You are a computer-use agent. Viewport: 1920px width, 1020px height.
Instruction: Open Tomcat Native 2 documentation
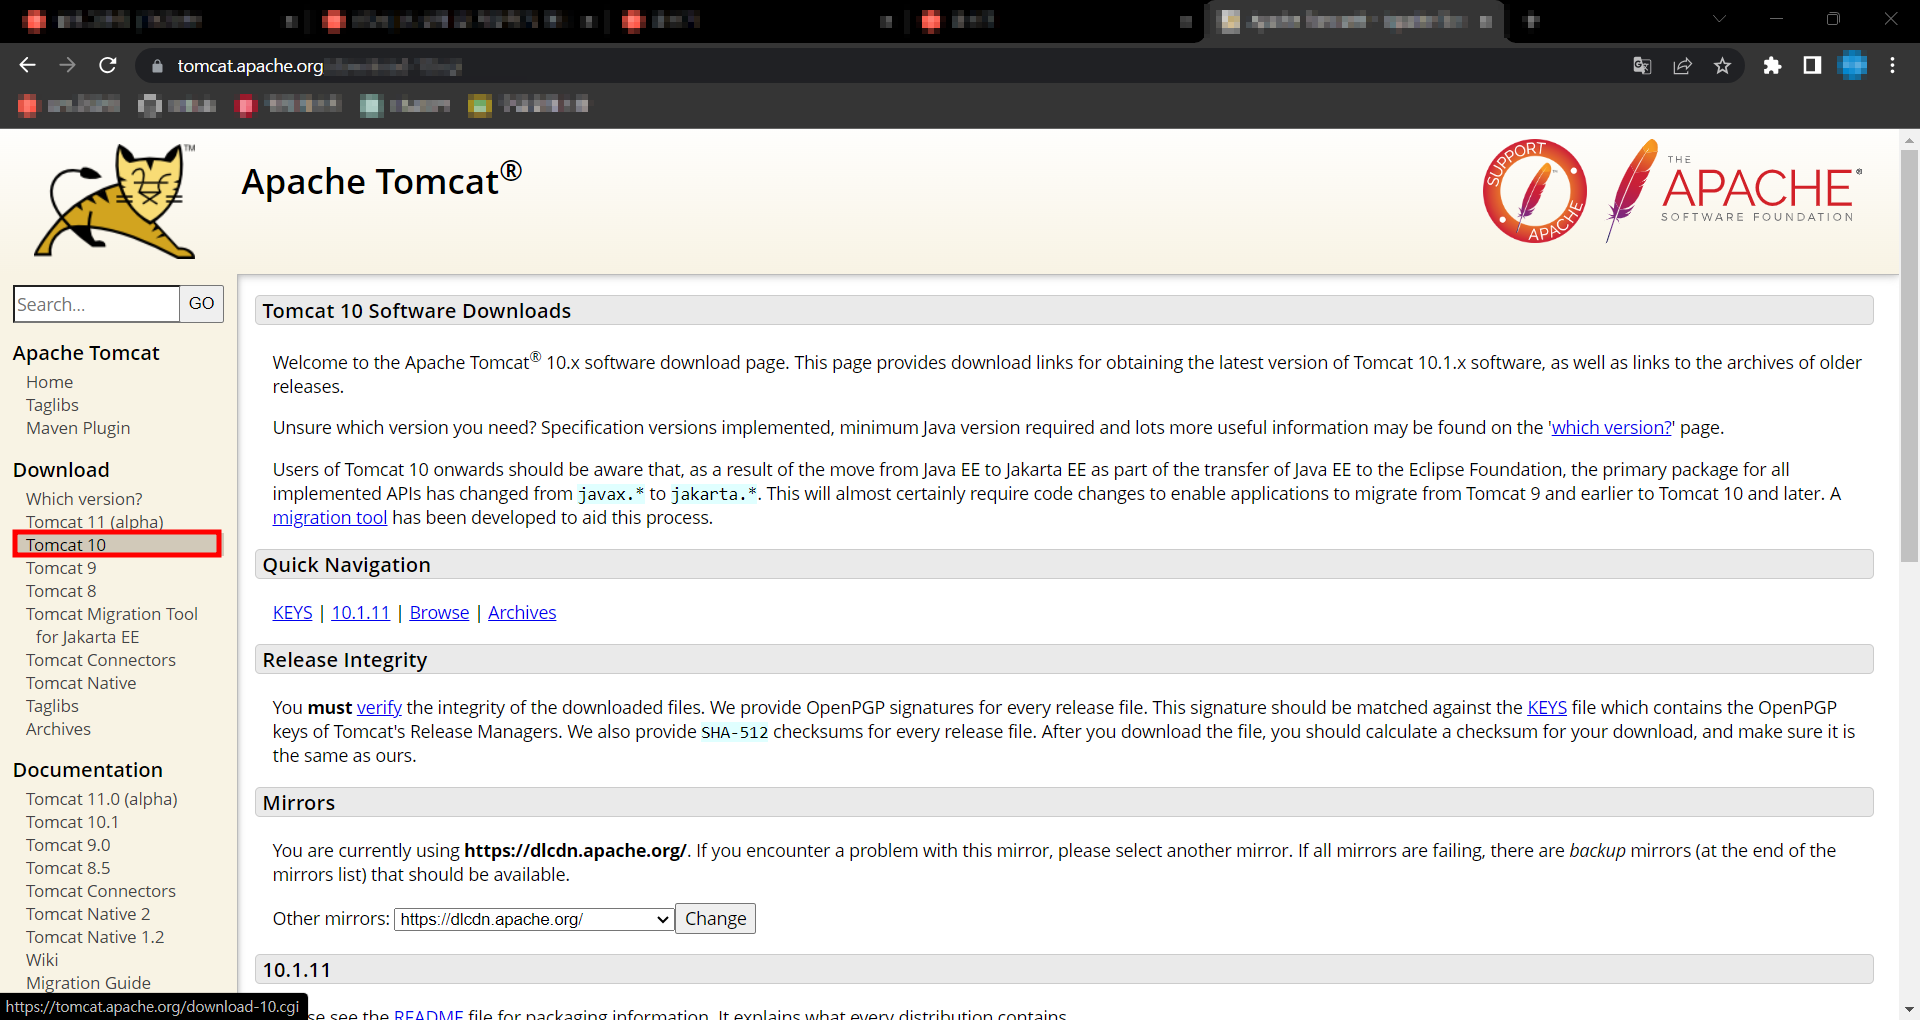point(88,914)
